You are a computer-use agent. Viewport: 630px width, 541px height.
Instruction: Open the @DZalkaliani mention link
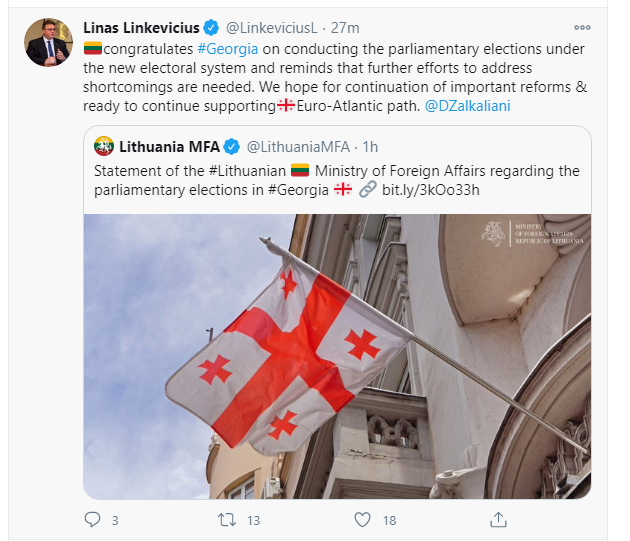click(x=468, y=106)
